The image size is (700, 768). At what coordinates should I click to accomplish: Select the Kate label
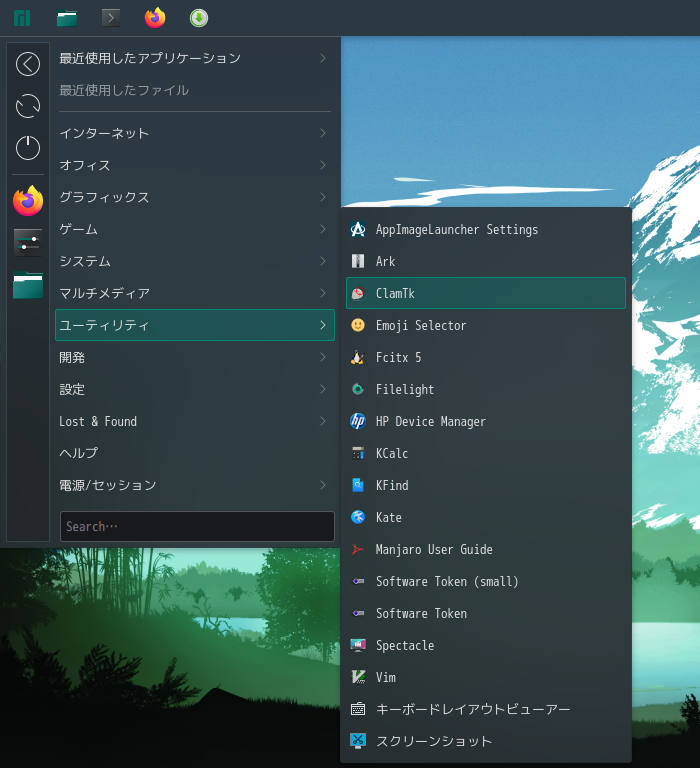click(388, 517)
